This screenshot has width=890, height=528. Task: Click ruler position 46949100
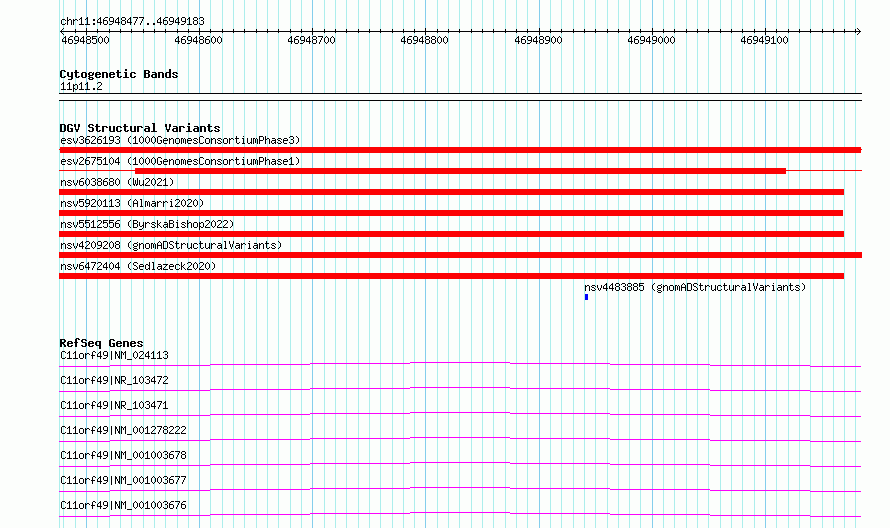764,40
